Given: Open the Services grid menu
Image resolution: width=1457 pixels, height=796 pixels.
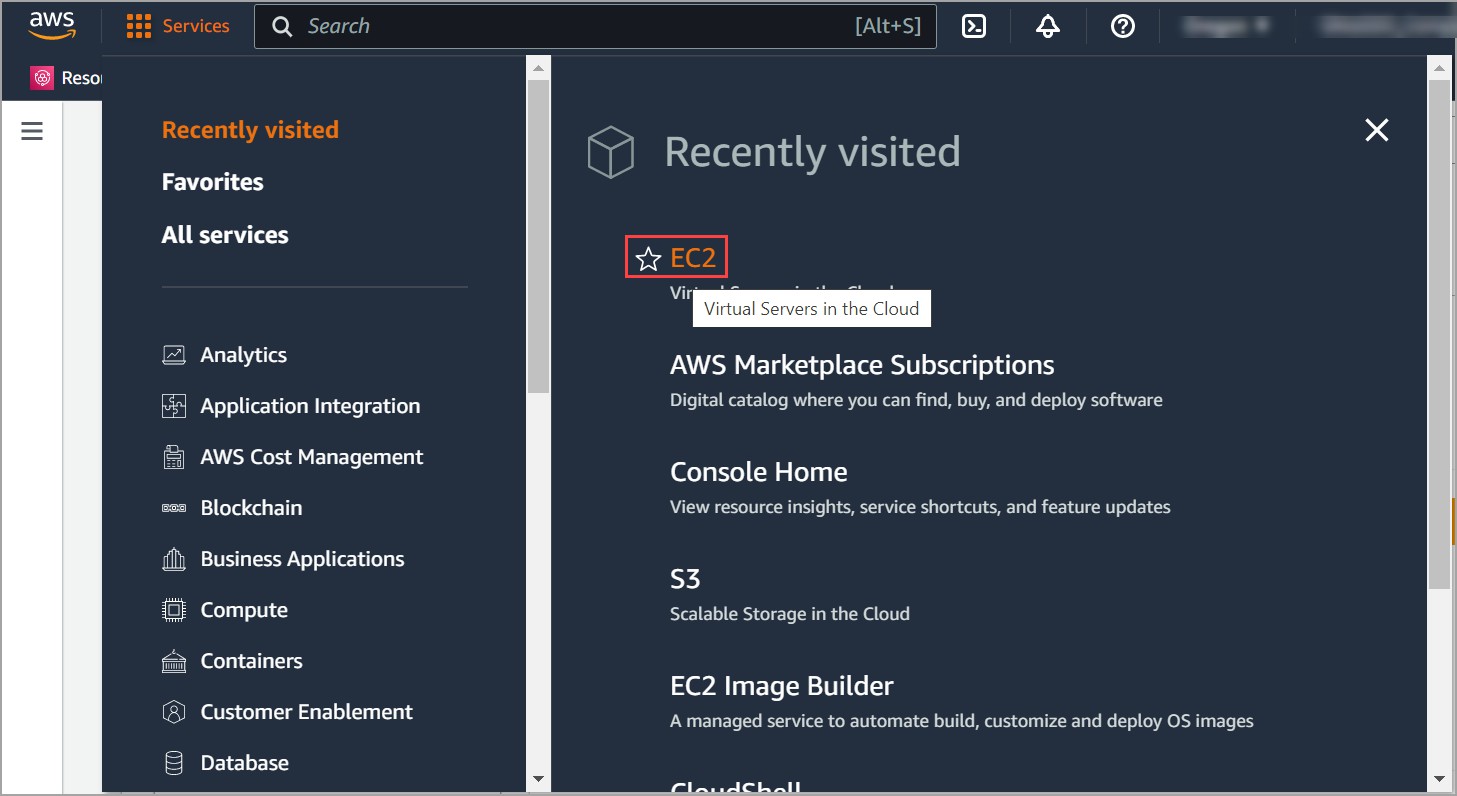Looking at the screenshot, I should coord(139,27).
